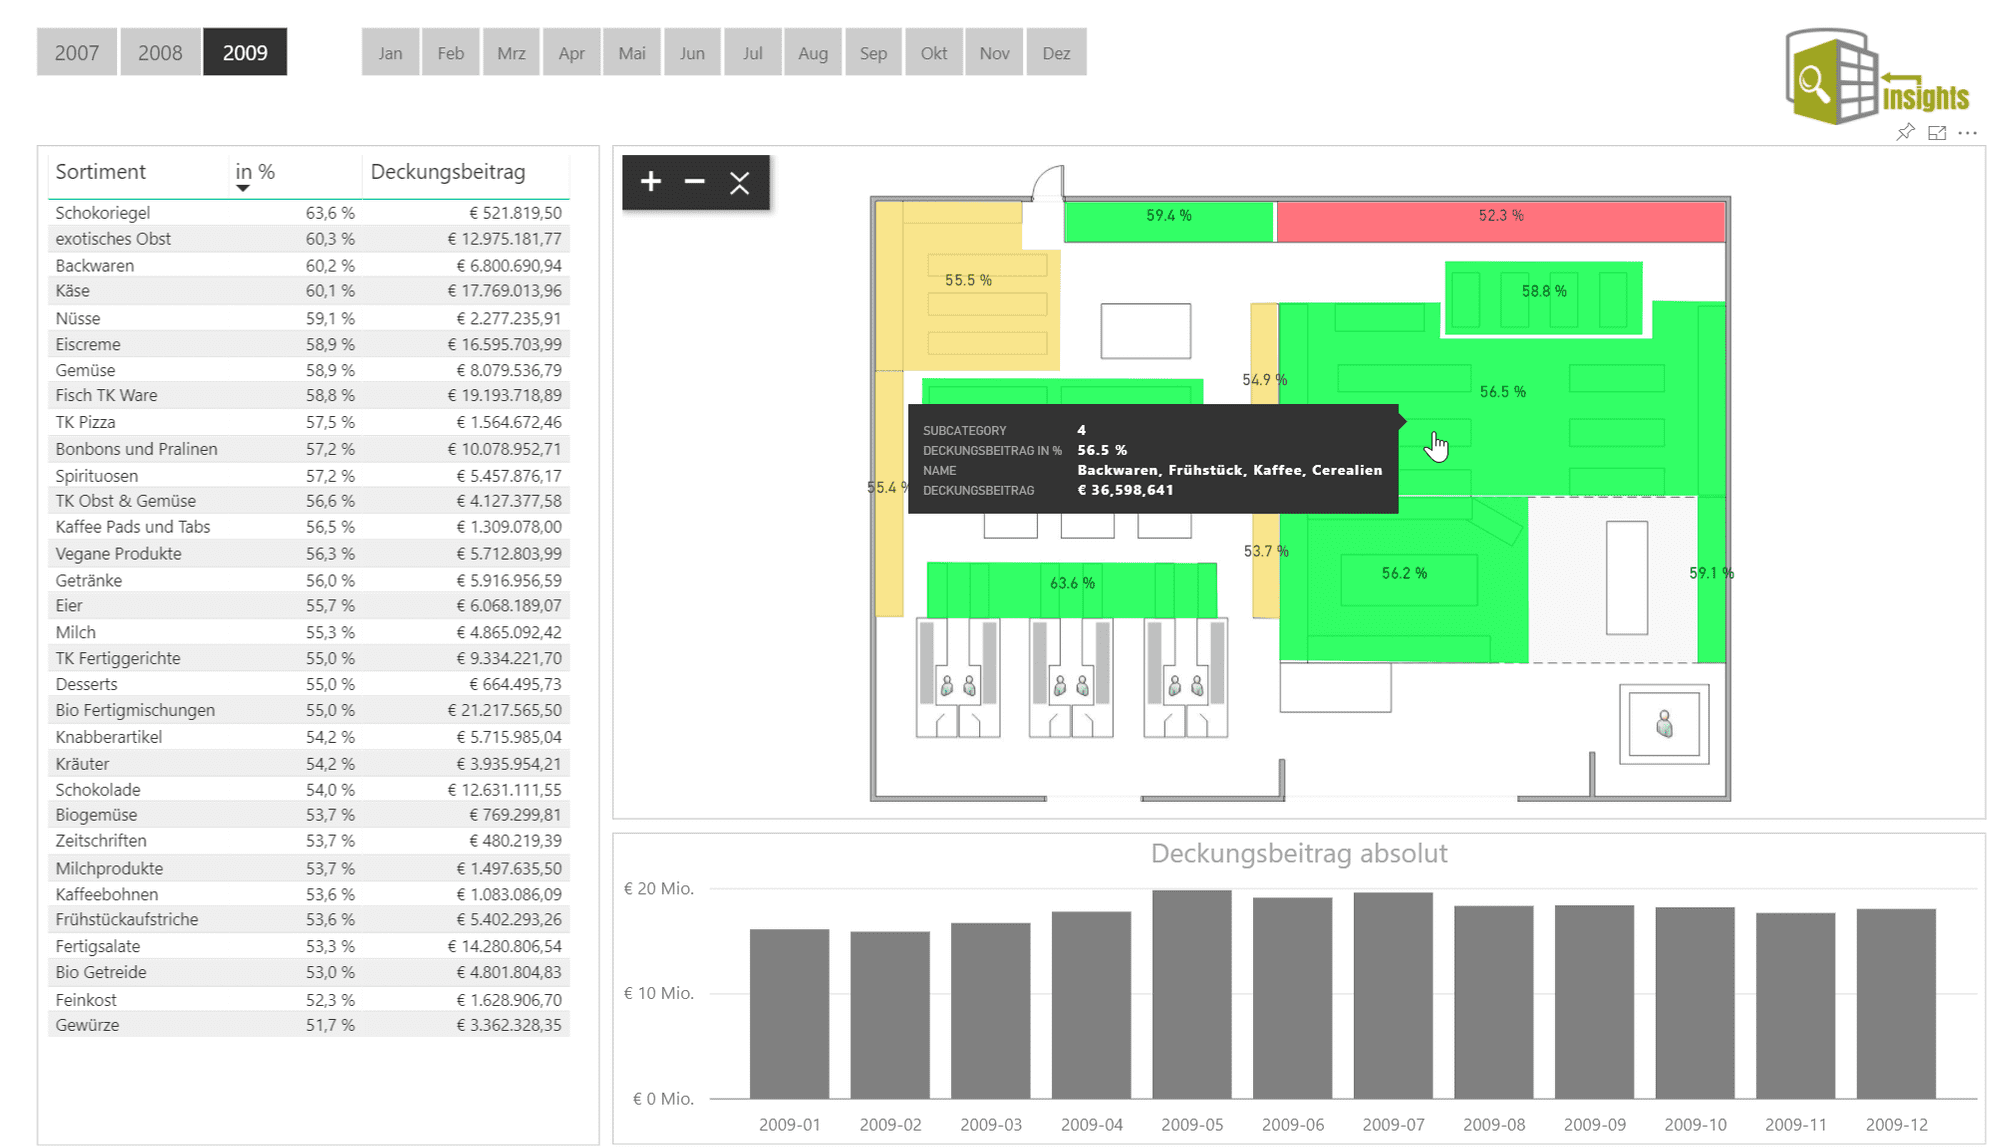Click the database/grid icon in top right
This screenshot has height=1147, width=2000.
(x=1854, y=76)
